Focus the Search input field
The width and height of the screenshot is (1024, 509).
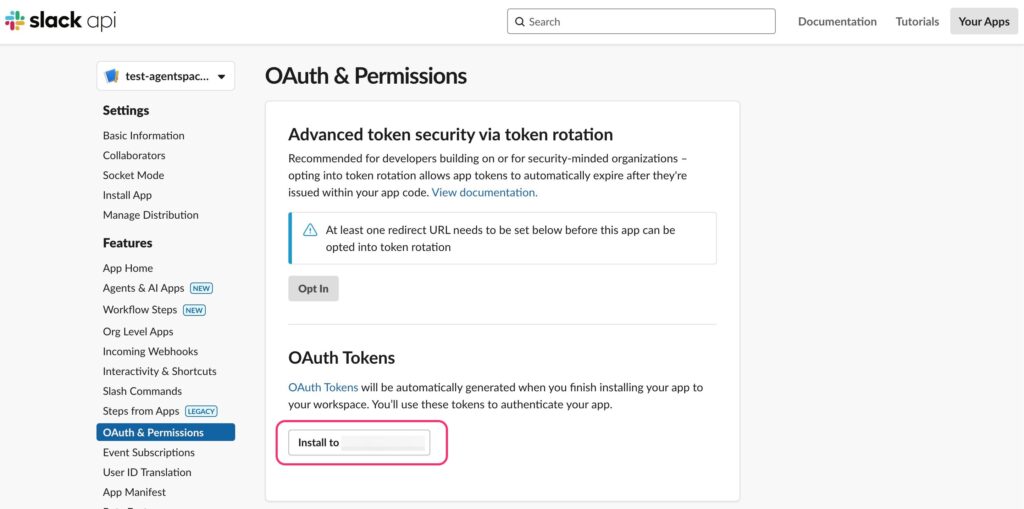point(641,22)
